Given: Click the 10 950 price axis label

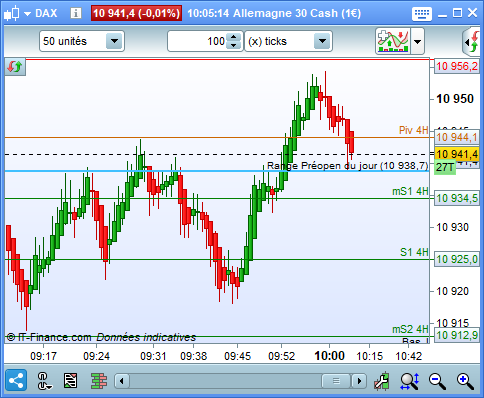Looking at the screenshot, I should point(455,99).
